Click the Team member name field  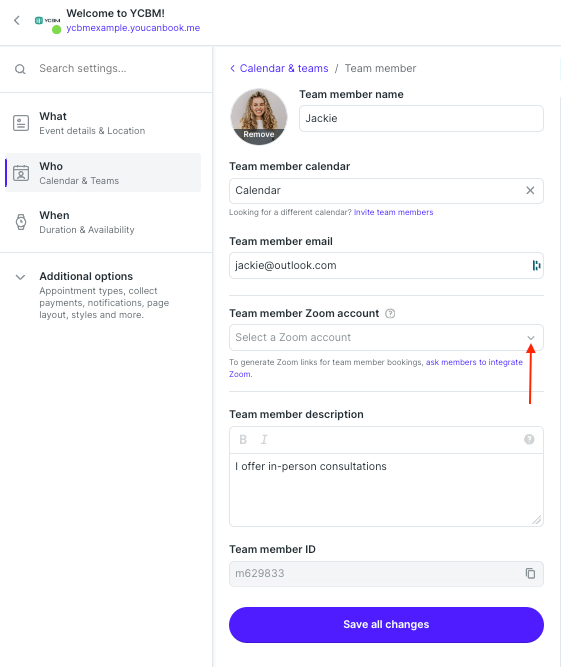point(421,118)
